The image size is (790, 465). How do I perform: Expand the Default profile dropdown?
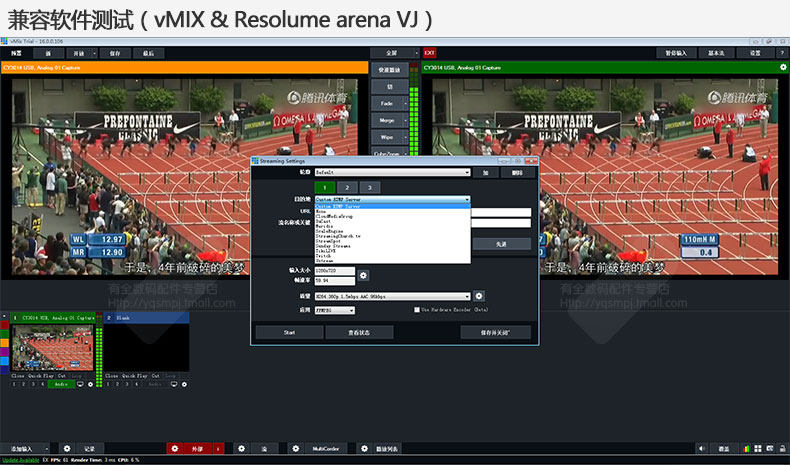click(392, 172)
